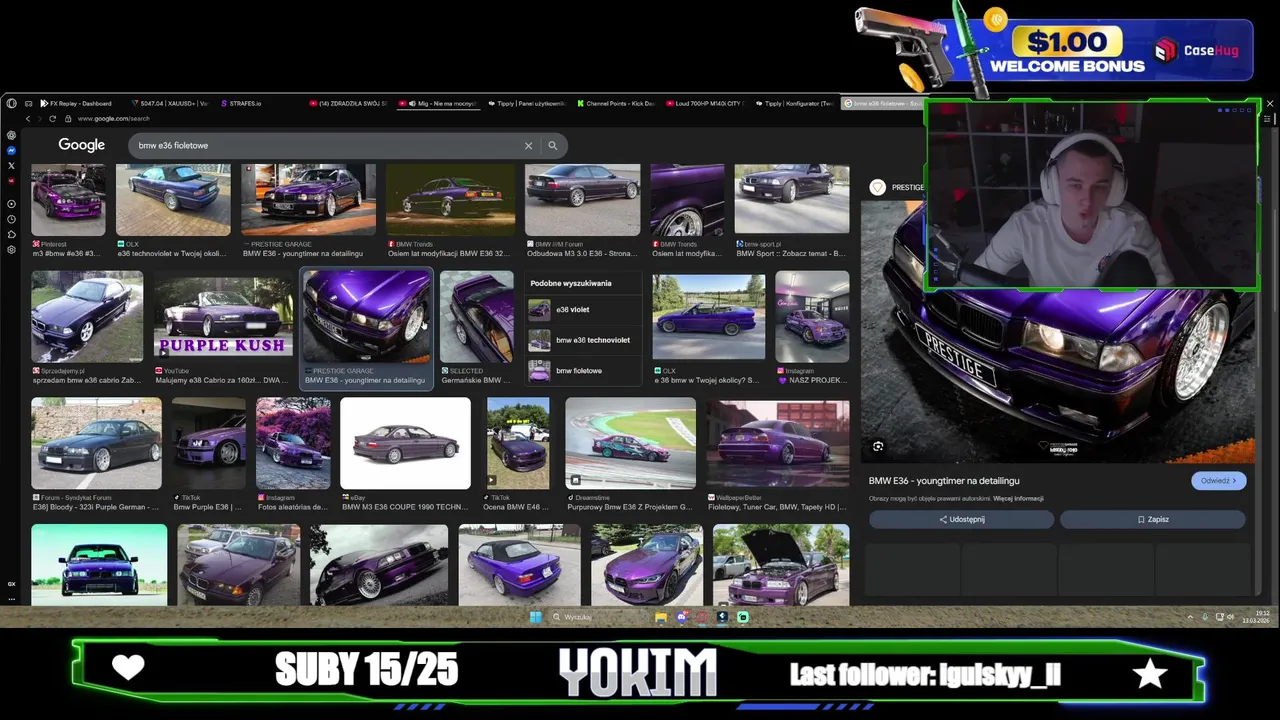Click the taskbar Wyszukaj search box

click(x=597, y=617)
